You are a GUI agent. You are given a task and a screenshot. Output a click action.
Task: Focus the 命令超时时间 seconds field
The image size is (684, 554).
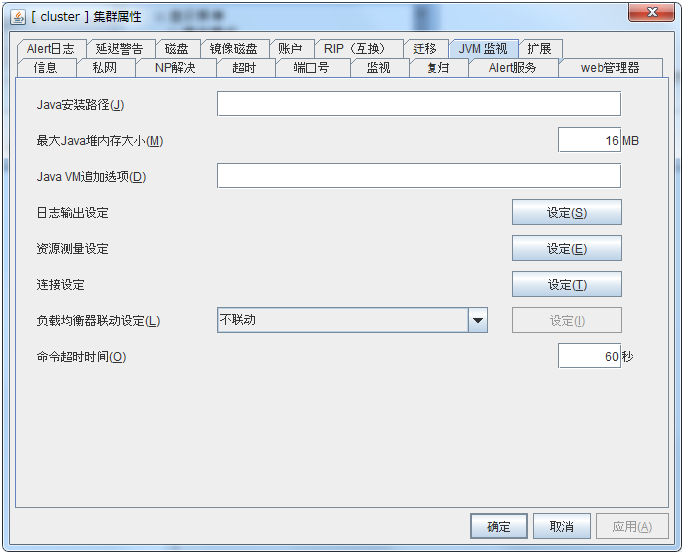click(x=589, y=356)
